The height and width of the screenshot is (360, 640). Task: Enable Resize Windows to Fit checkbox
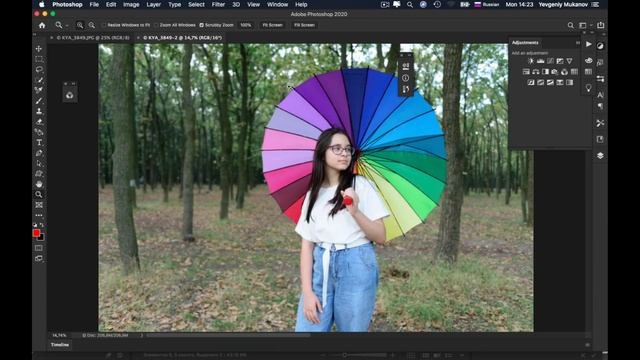coord(104,25)
